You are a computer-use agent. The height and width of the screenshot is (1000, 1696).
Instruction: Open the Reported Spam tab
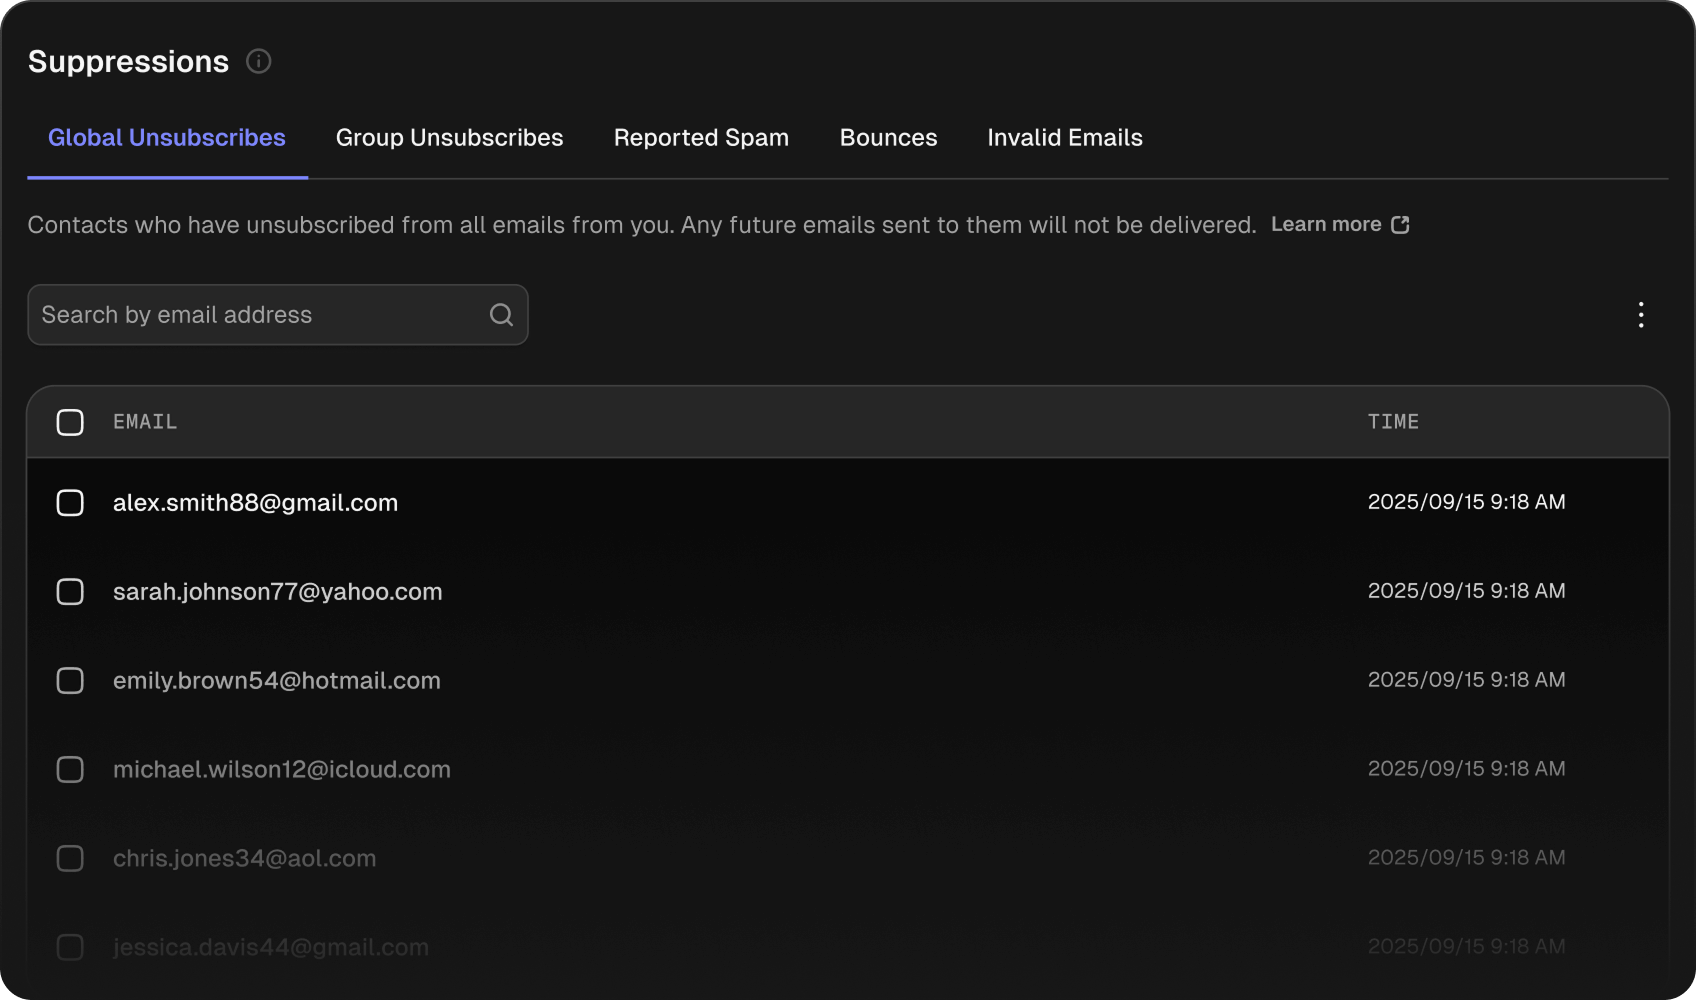pyautogui.click(x=701, y=138)
